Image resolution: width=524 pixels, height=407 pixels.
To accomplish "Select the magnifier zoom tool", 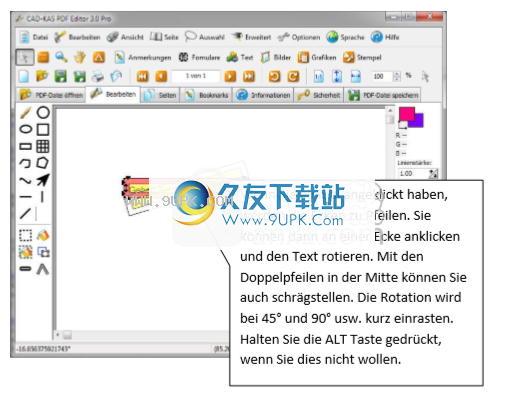I will coord(61,57).
